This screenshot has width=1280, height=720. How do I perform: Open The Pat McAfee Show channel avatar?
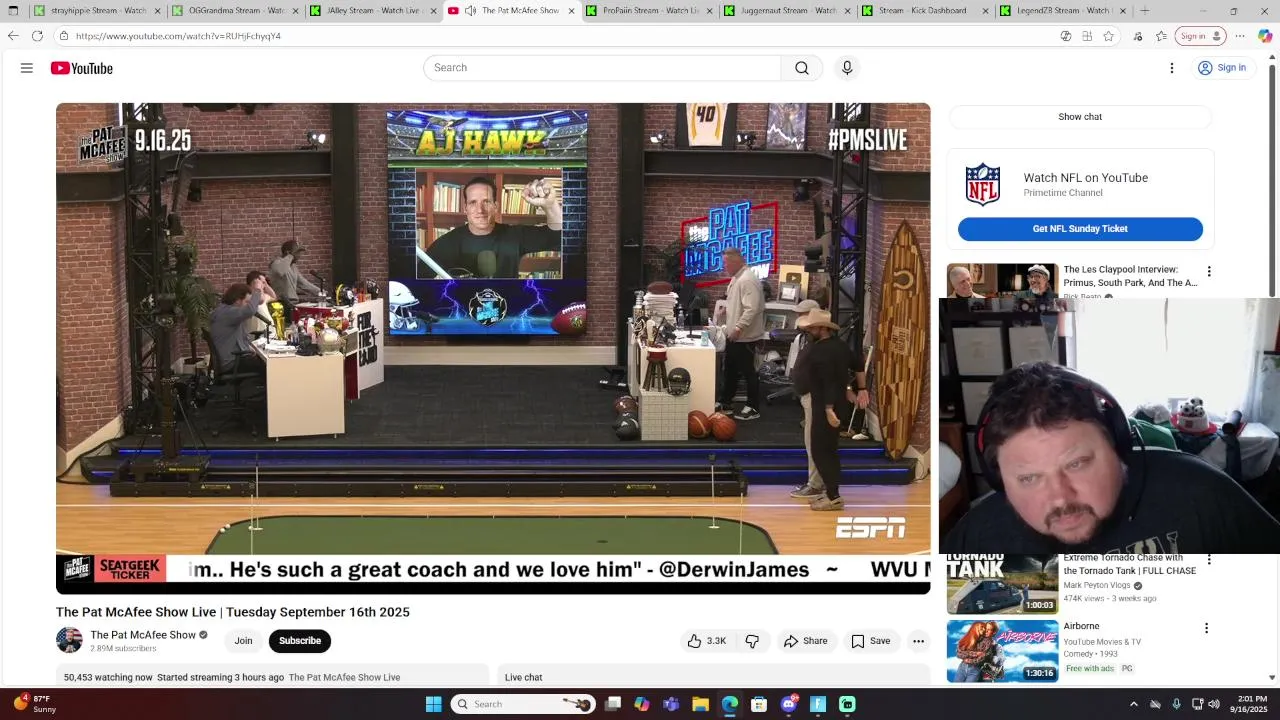(69, 640)
